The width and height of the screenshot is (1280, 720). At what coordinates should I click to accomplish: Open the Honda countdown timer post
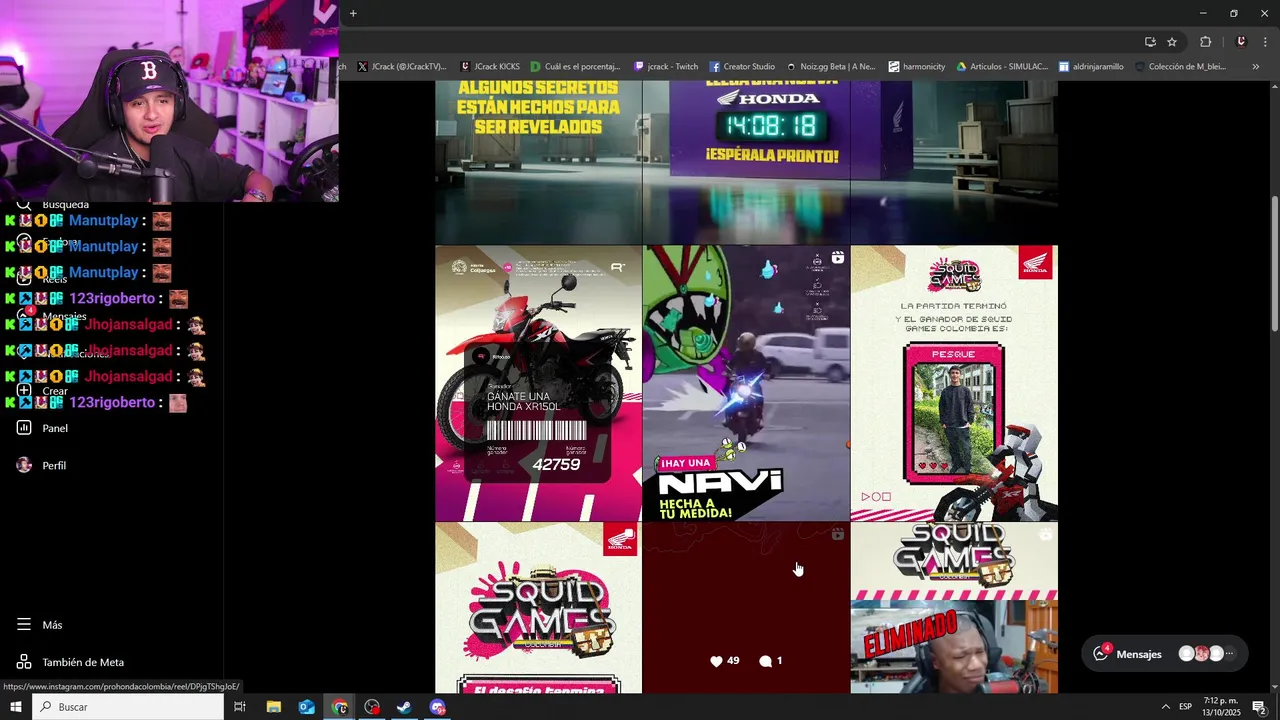click(x=746, y=162)
